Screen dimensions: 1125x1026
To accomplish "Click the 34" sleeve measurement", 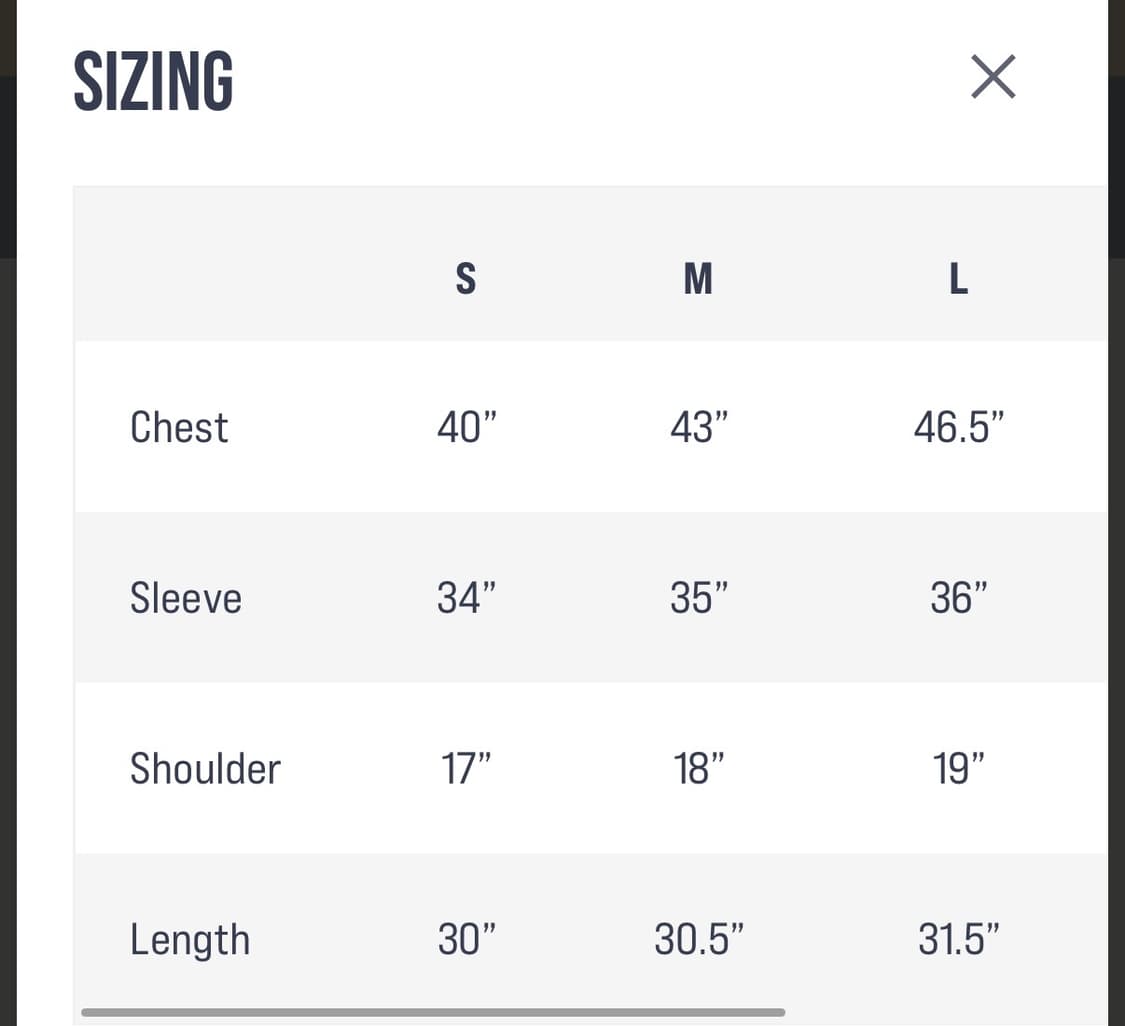I will point(467,598).
